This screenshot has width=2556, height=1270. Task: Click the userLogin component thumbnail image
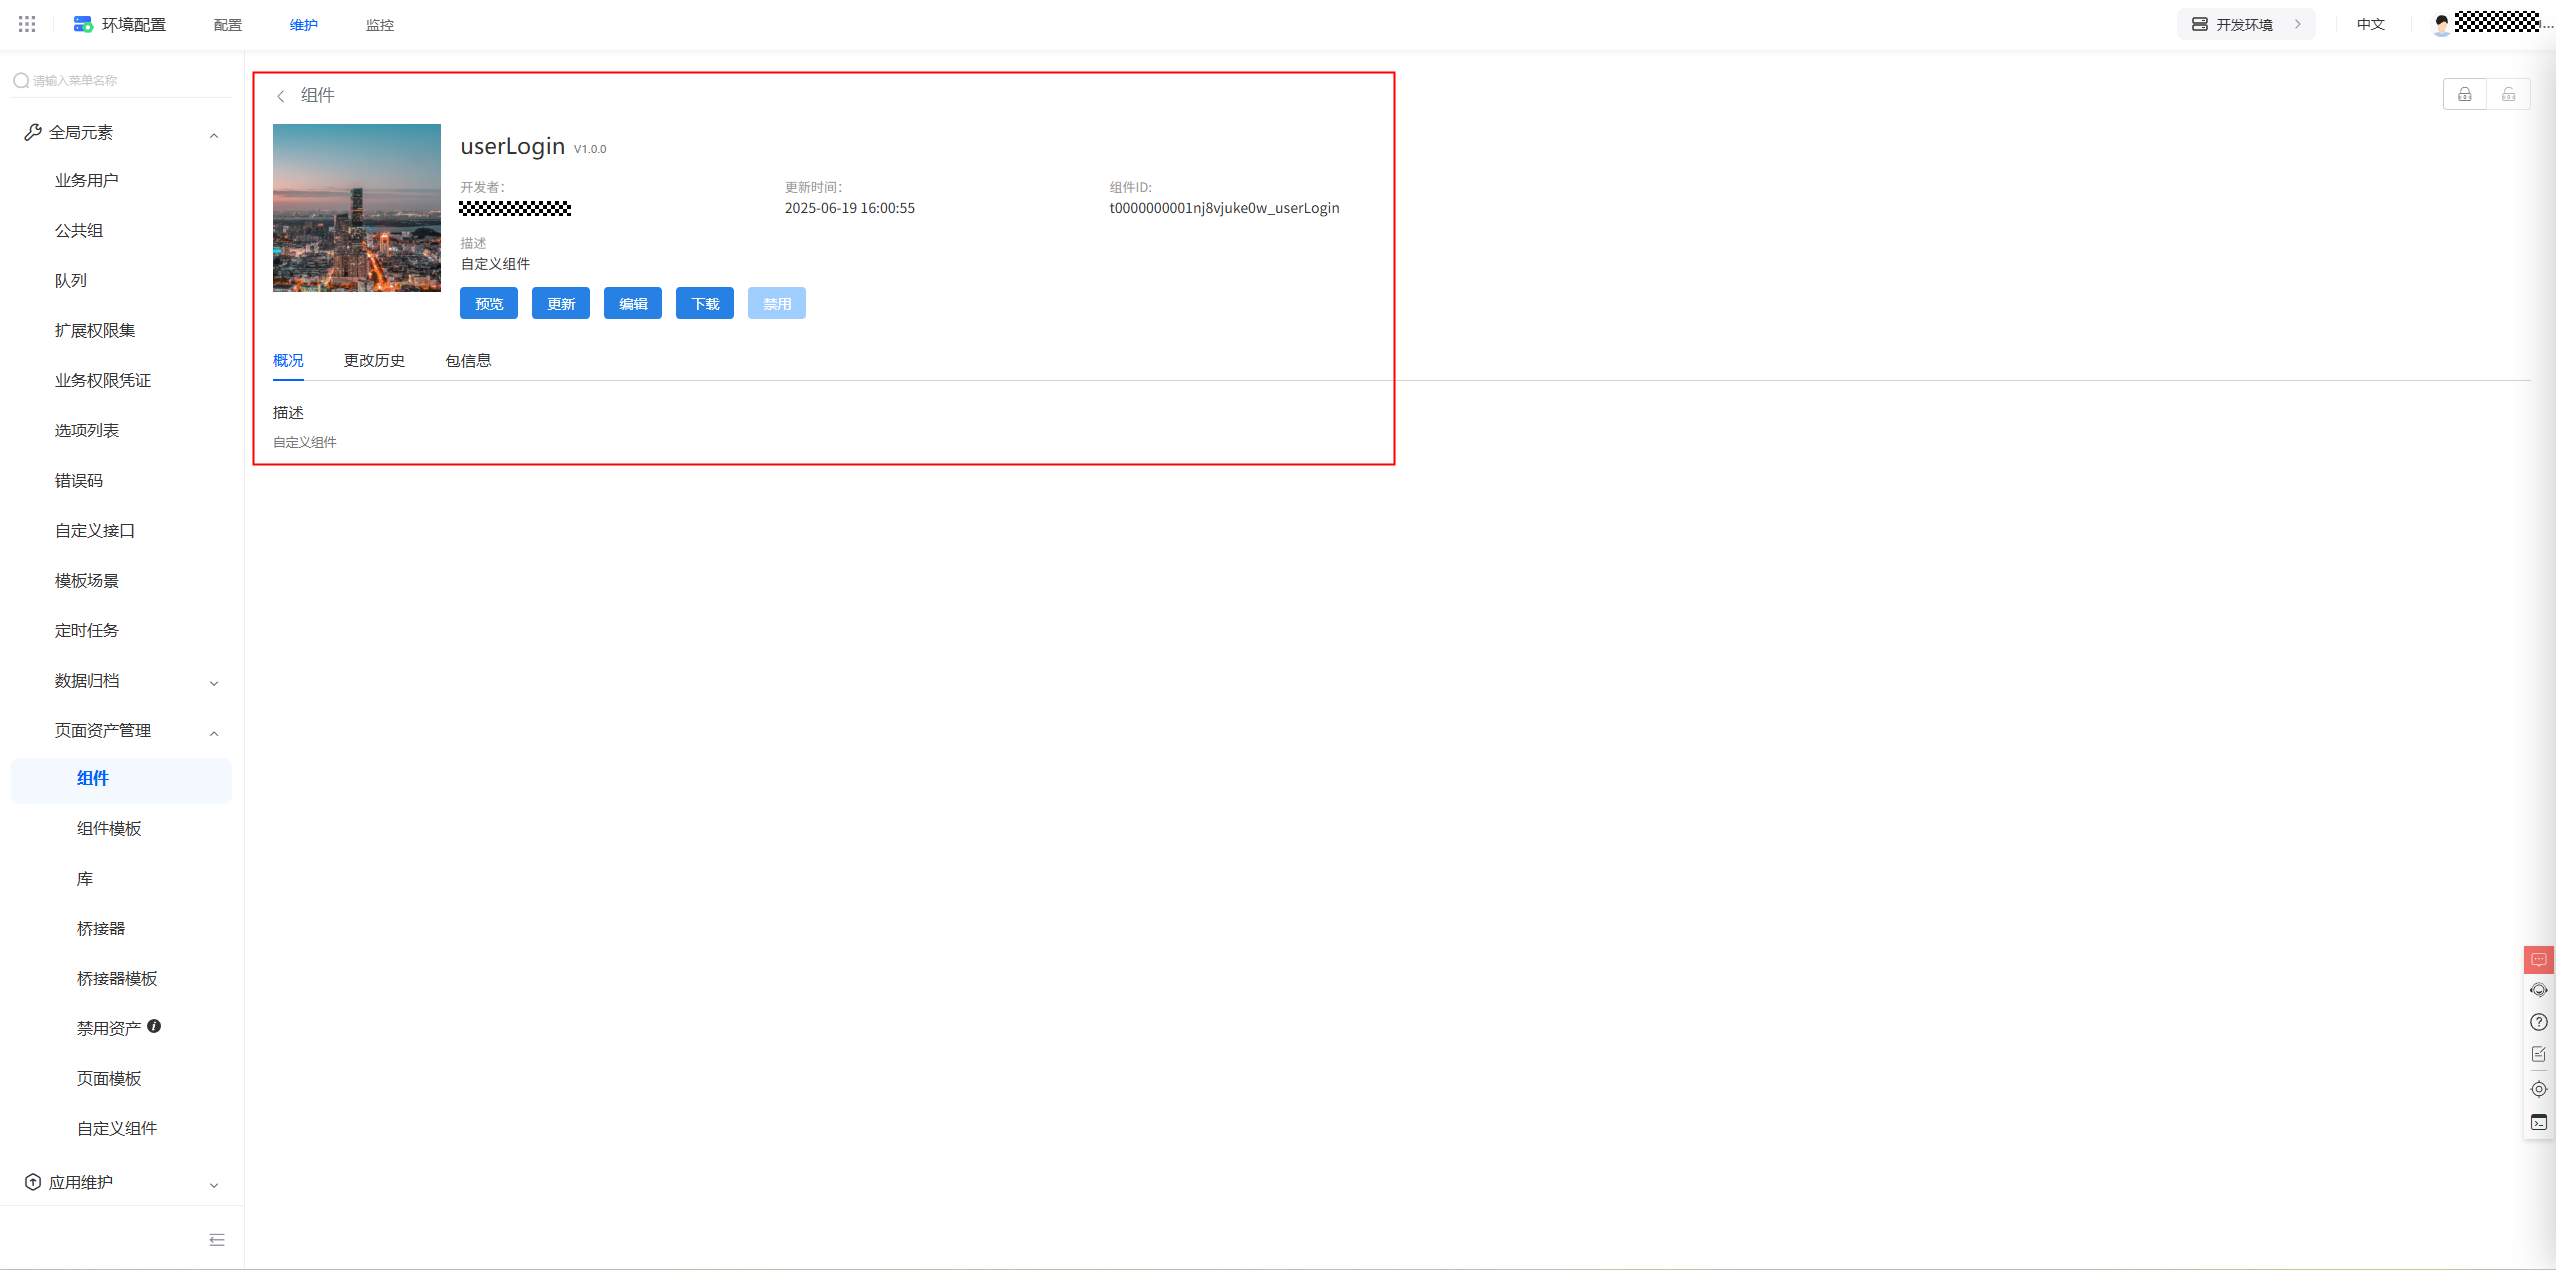point(356,208)
